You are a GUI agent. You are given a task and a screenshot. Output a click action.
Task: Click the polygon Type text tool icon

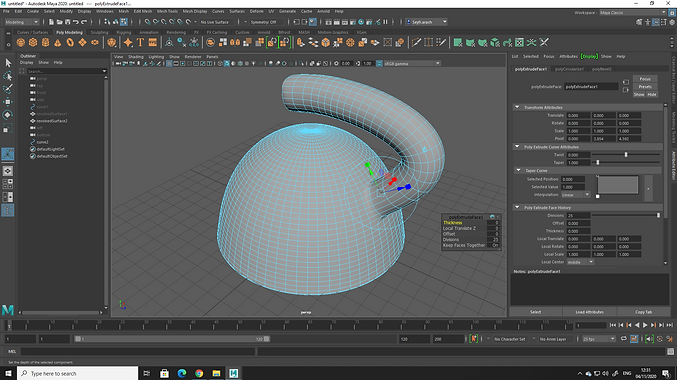[x=140, y=42]
